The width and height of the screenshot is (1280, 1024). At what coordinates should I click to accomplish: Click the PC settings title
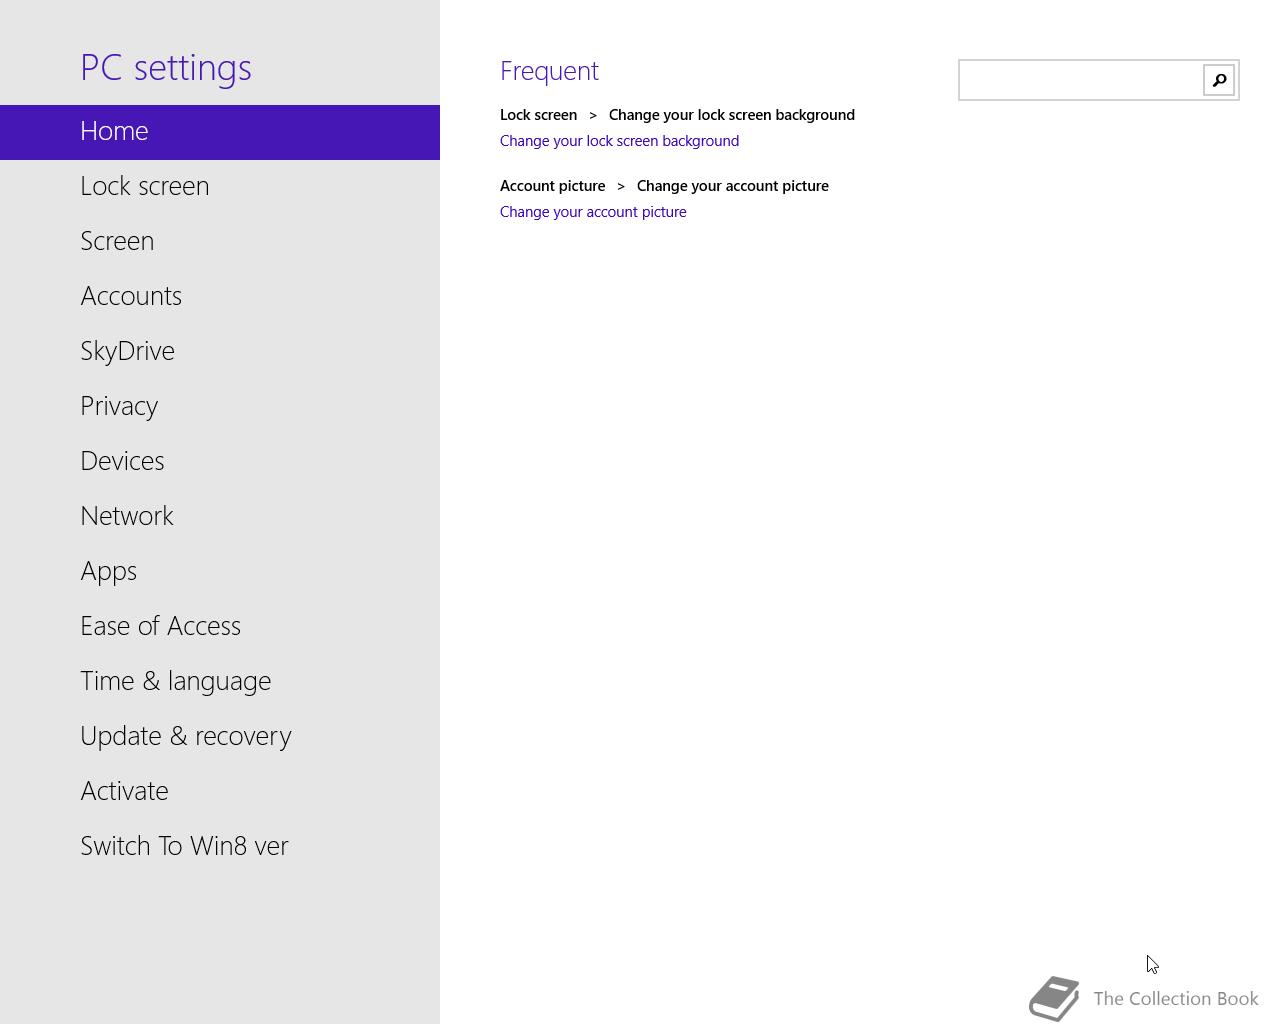[166, 68]
